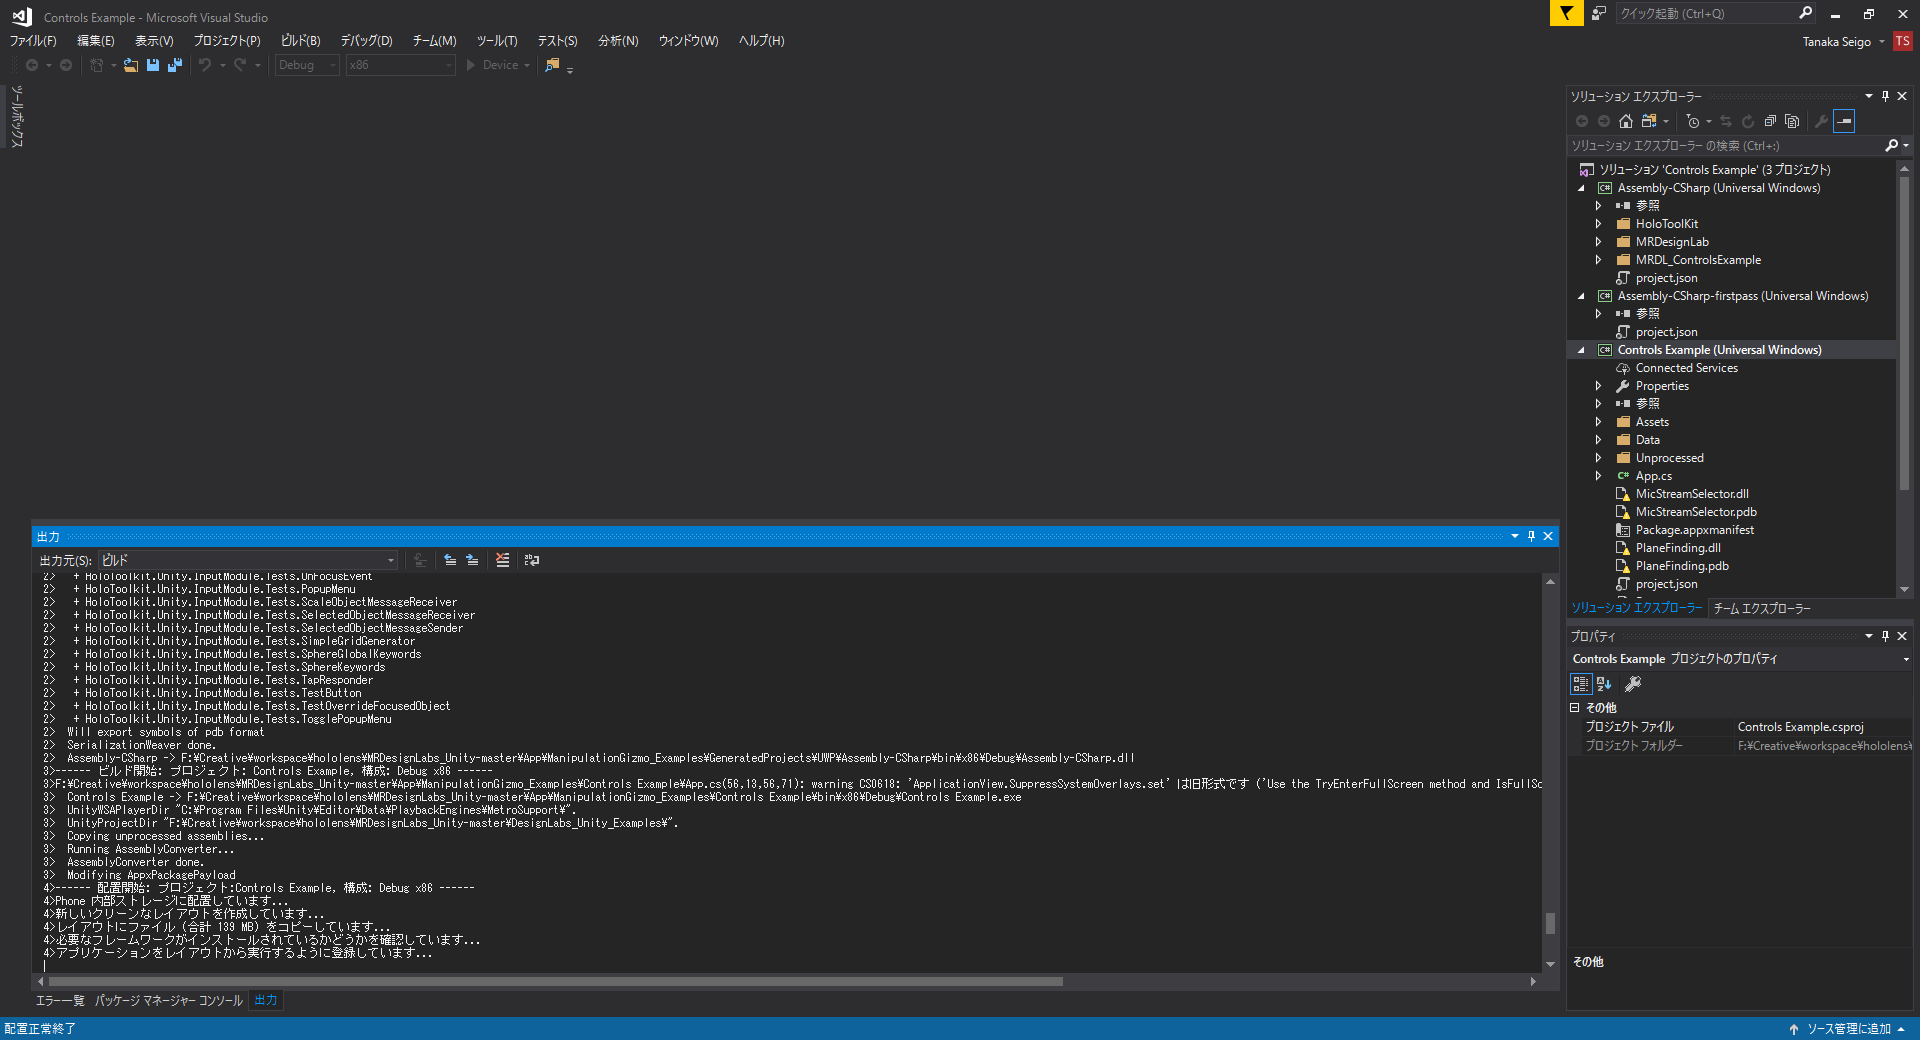This screenshot has width=1920, height=1040.
Task: Switch properties view to categorized sorting
Action: coord(1581,684)
